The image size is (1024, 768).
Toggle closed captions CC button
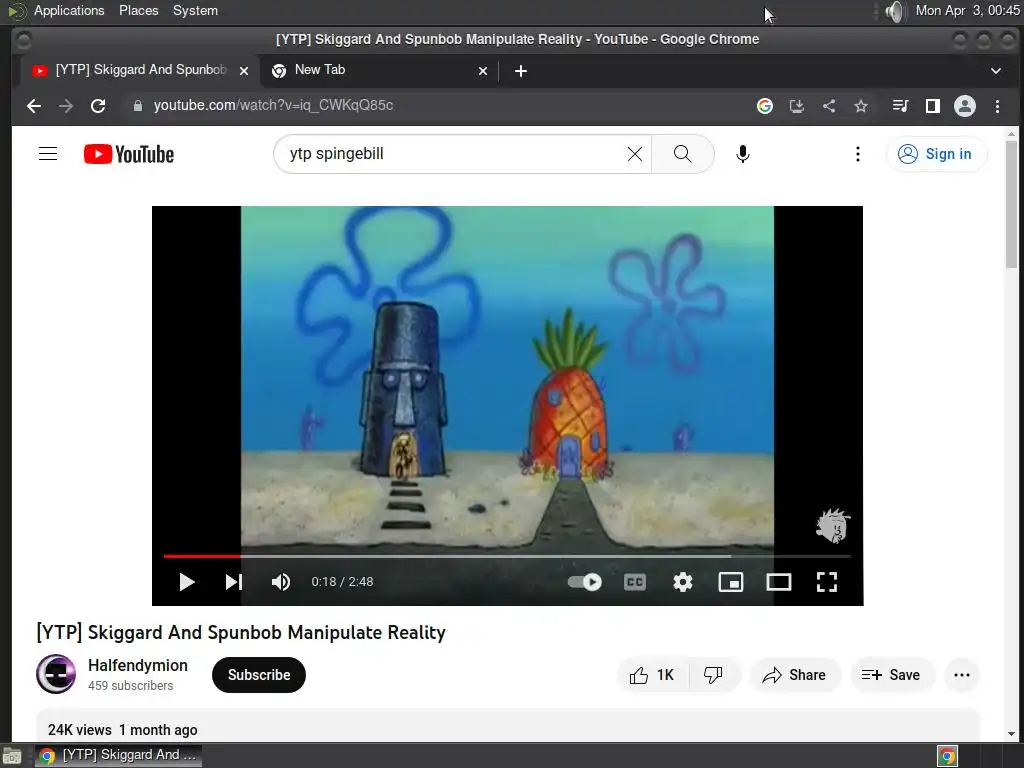click(635, 582)
